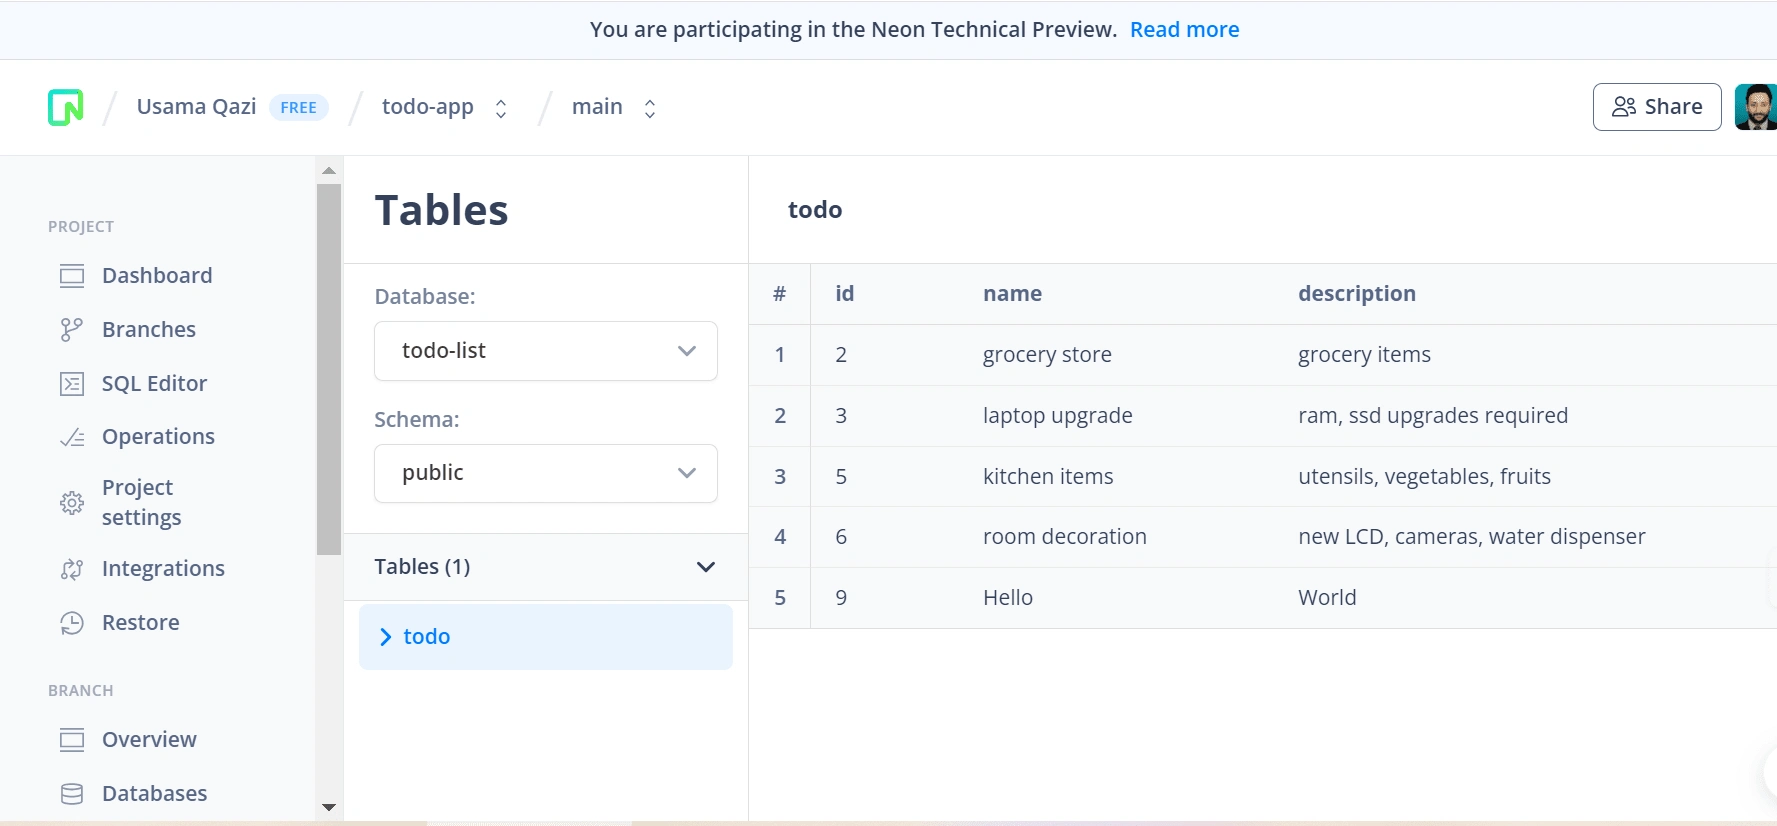Click the Share button

click(1657, 107)
